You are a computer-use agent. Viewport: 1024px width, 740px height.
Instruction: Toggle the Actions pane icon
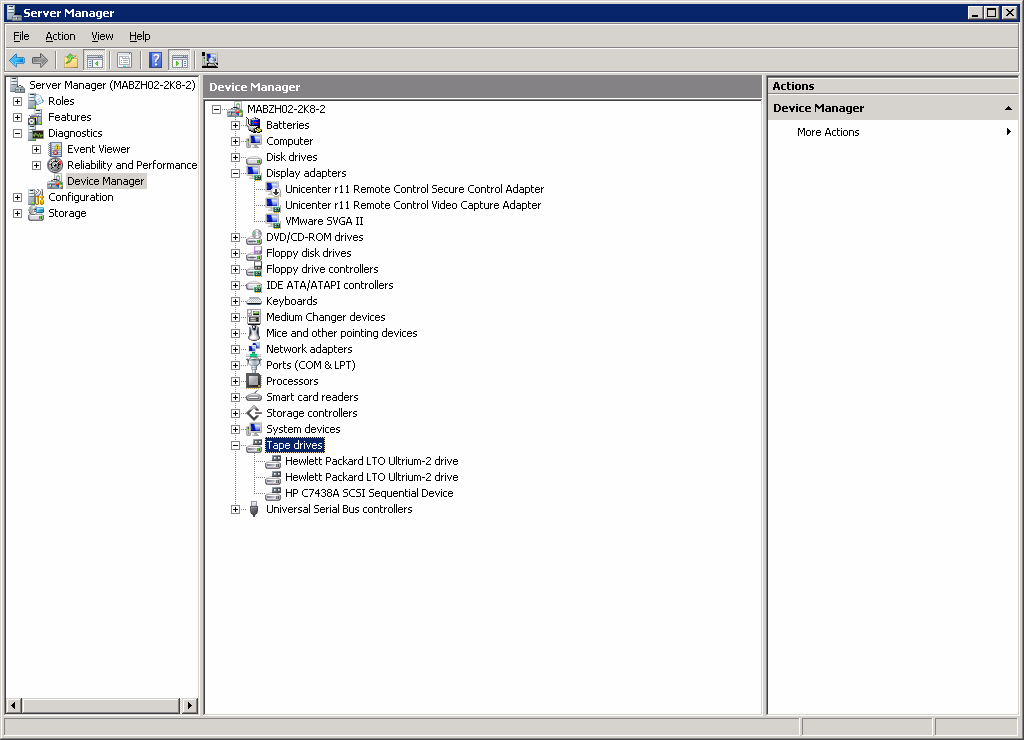(179, 59)
